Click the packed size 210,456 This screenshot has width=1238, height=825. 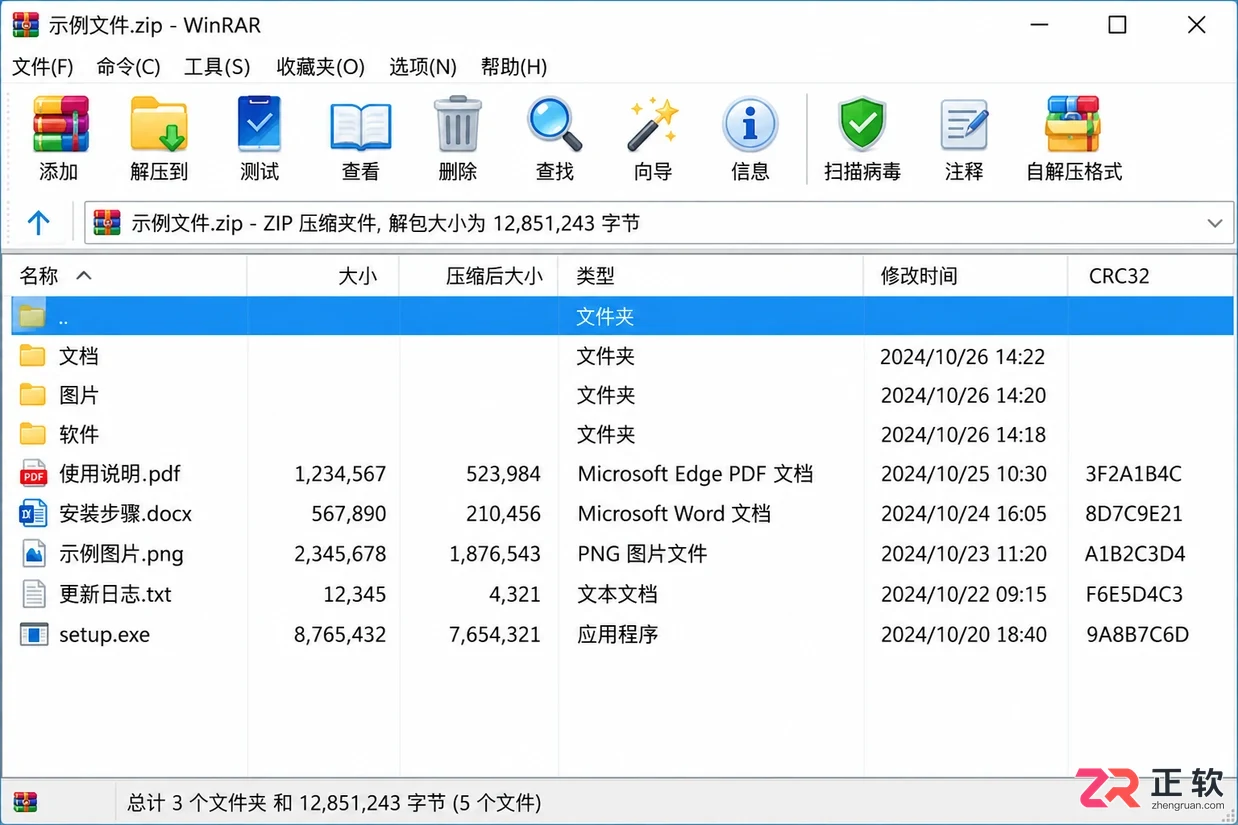[503, 514]
